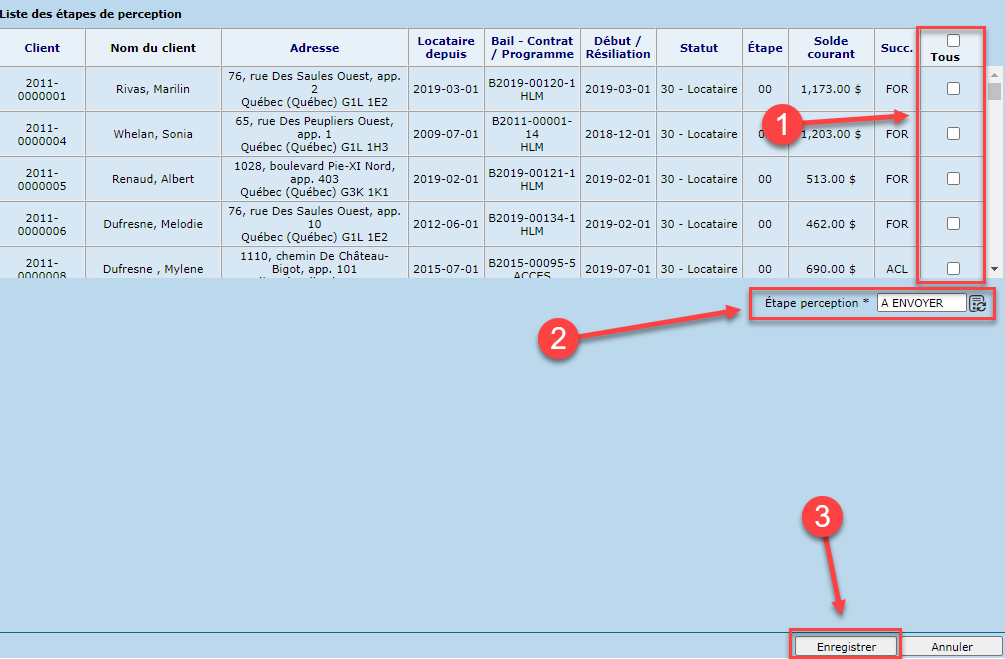1005x659 pixels.
Task: Check the box for Rivas, Marilin
Action: (953, 89)
